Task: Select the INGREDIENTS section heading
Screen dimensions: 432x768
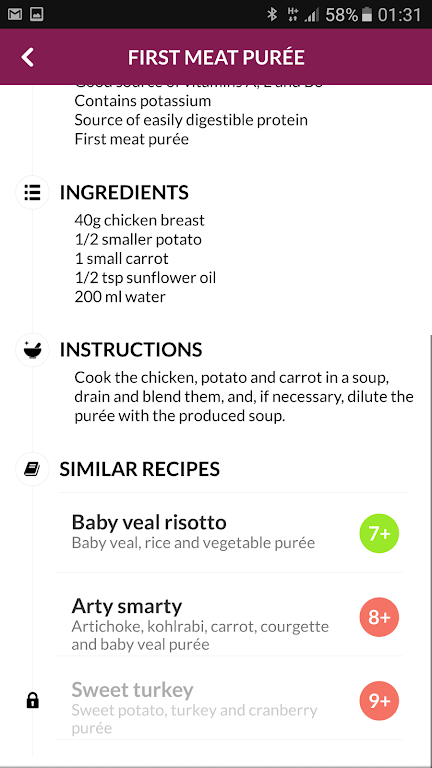Action: click(x=124, y=192)
